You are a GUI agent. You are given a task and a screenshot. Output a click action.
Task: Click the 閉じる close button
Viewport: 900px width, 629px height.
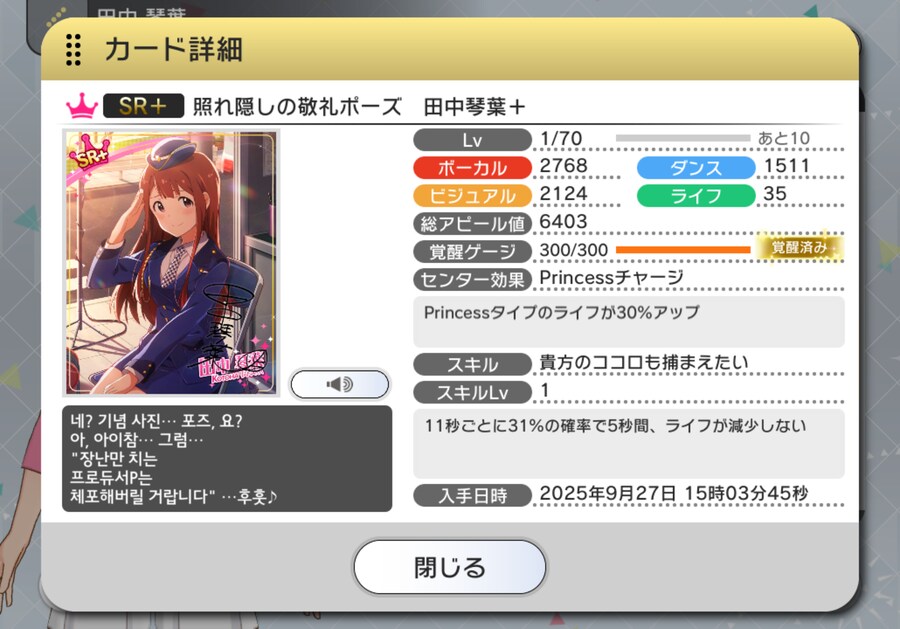(x=449, y=567)
